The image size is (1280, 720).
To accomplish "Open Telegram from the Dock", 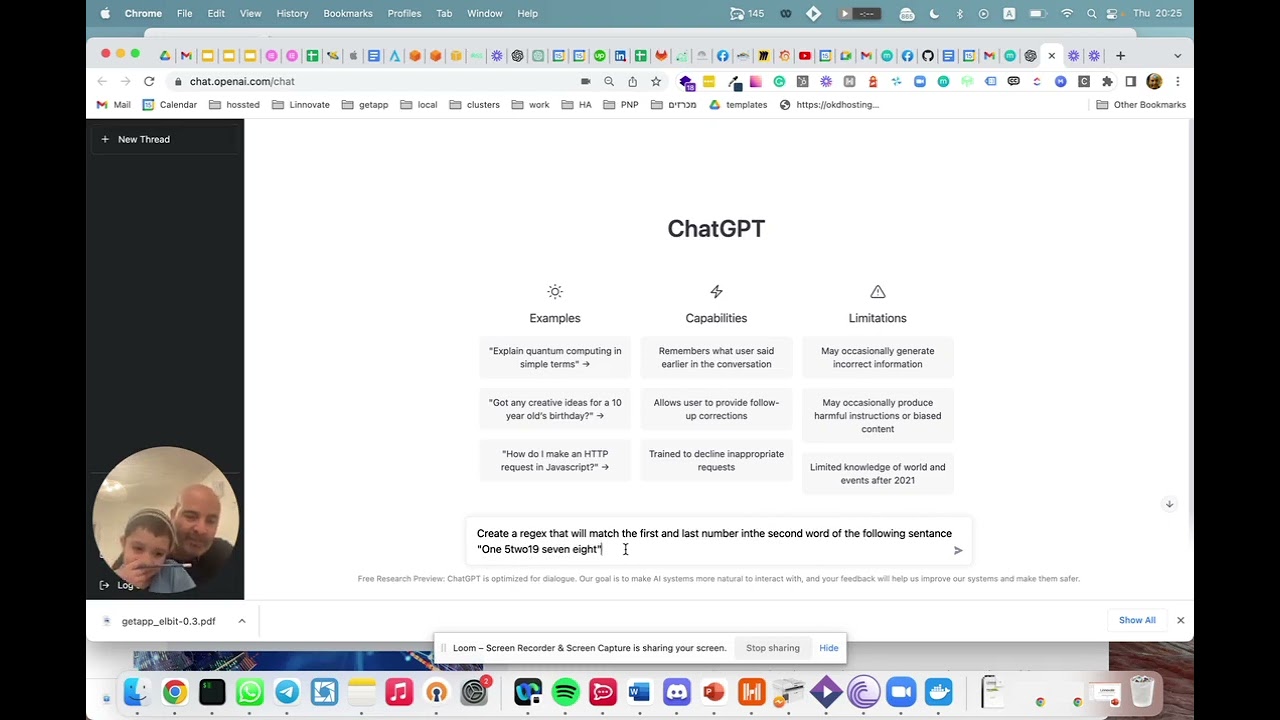I will pos(287,692).
